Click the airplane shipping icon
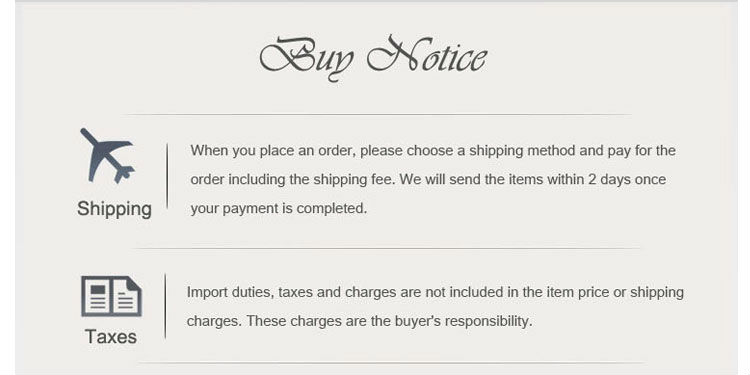The width and height of the screenshot is (750, 375). [x=108, y=155]
